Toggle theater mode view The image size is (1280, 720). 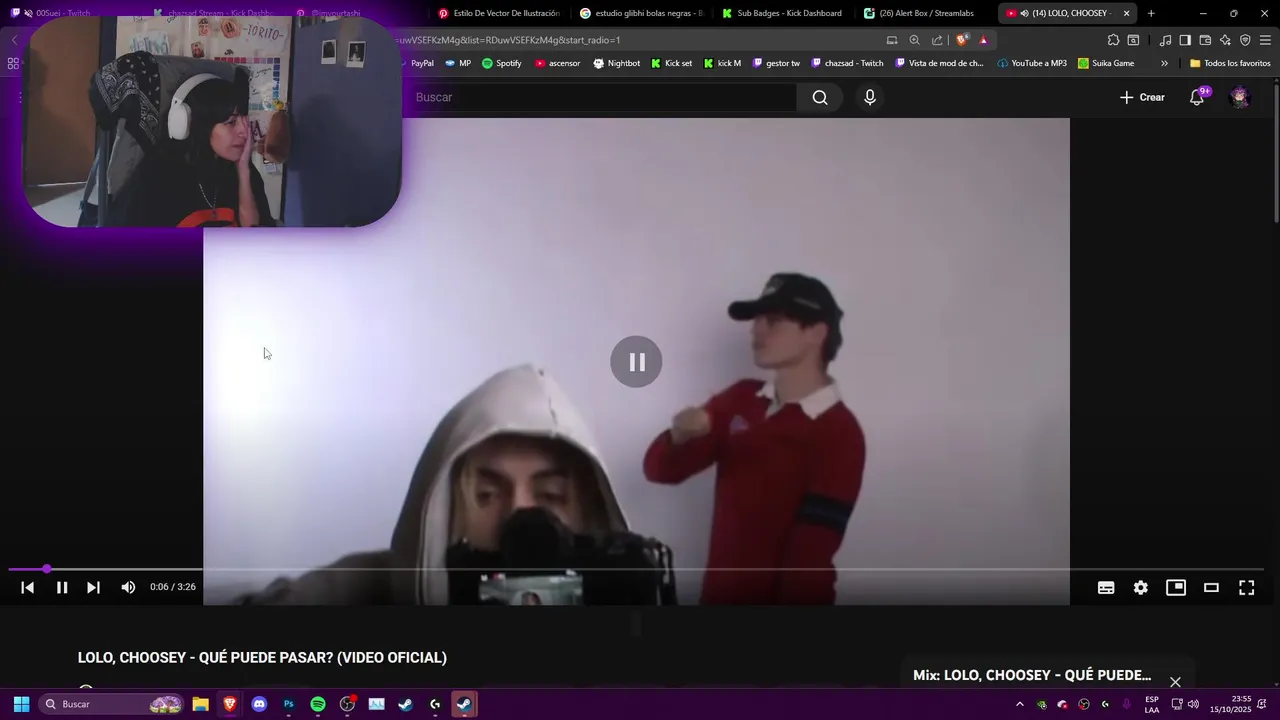tap(1211, 588)
